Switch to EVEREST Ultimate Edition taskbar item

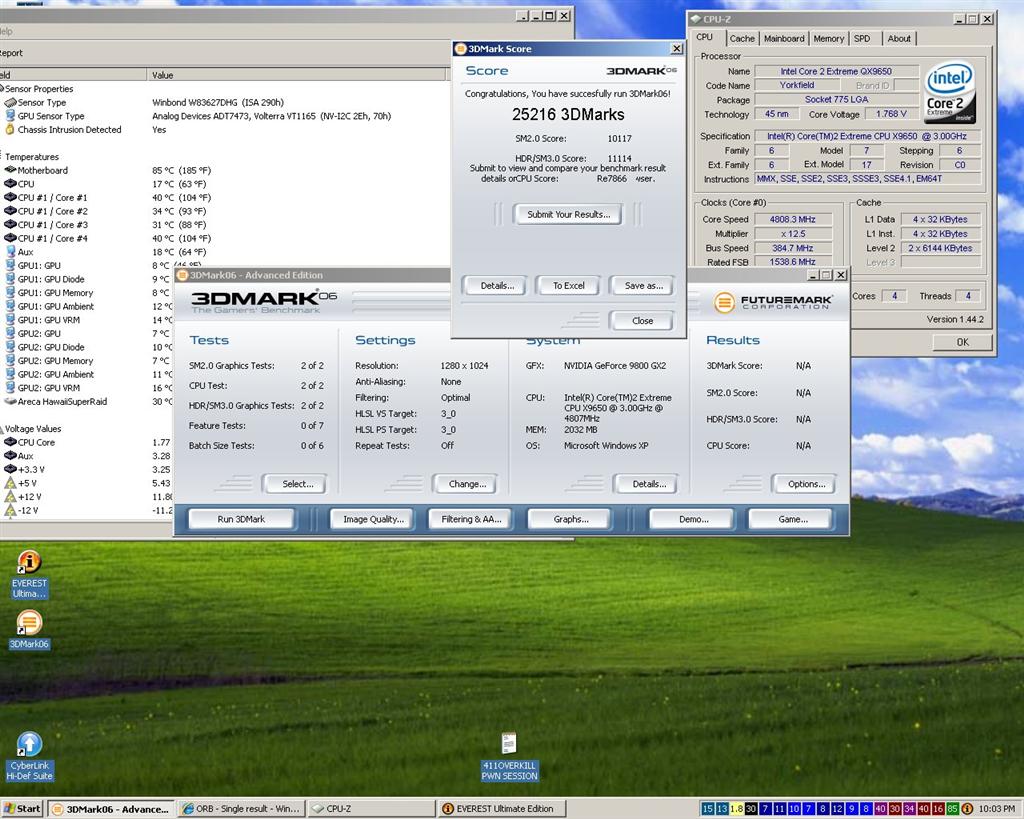coord(502,809)
